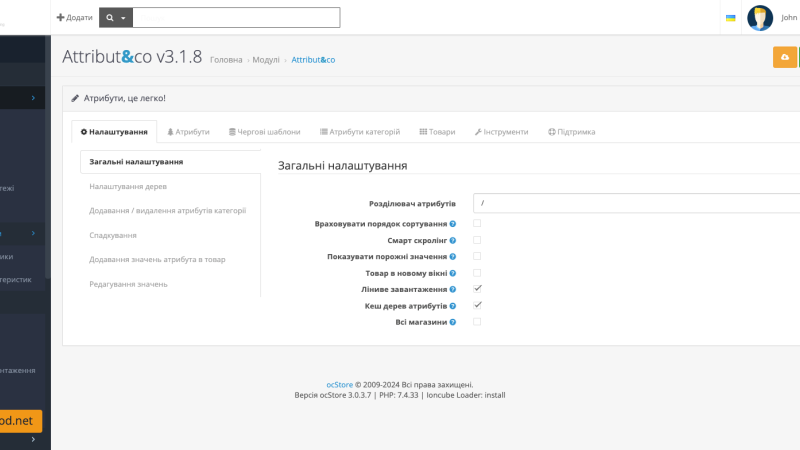Enable Враховувати порядок сортування checkbox

(477, 223)
